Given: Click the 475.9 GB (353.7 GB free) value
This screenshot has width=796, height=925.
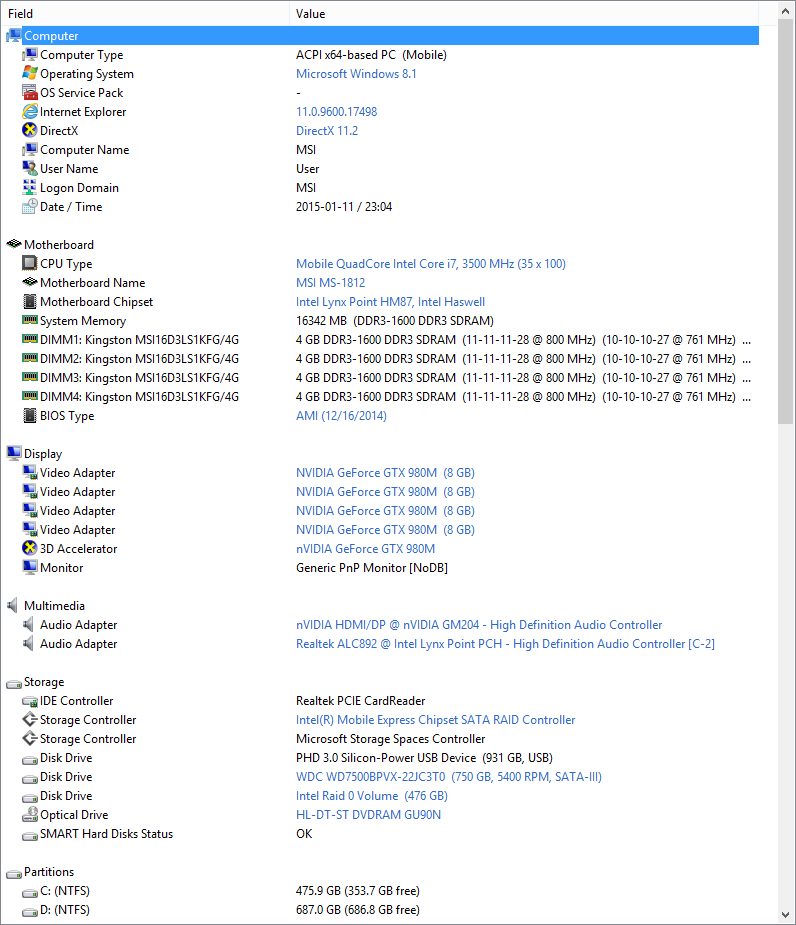Looking at the screenshot, I should (x=358, y=891).
